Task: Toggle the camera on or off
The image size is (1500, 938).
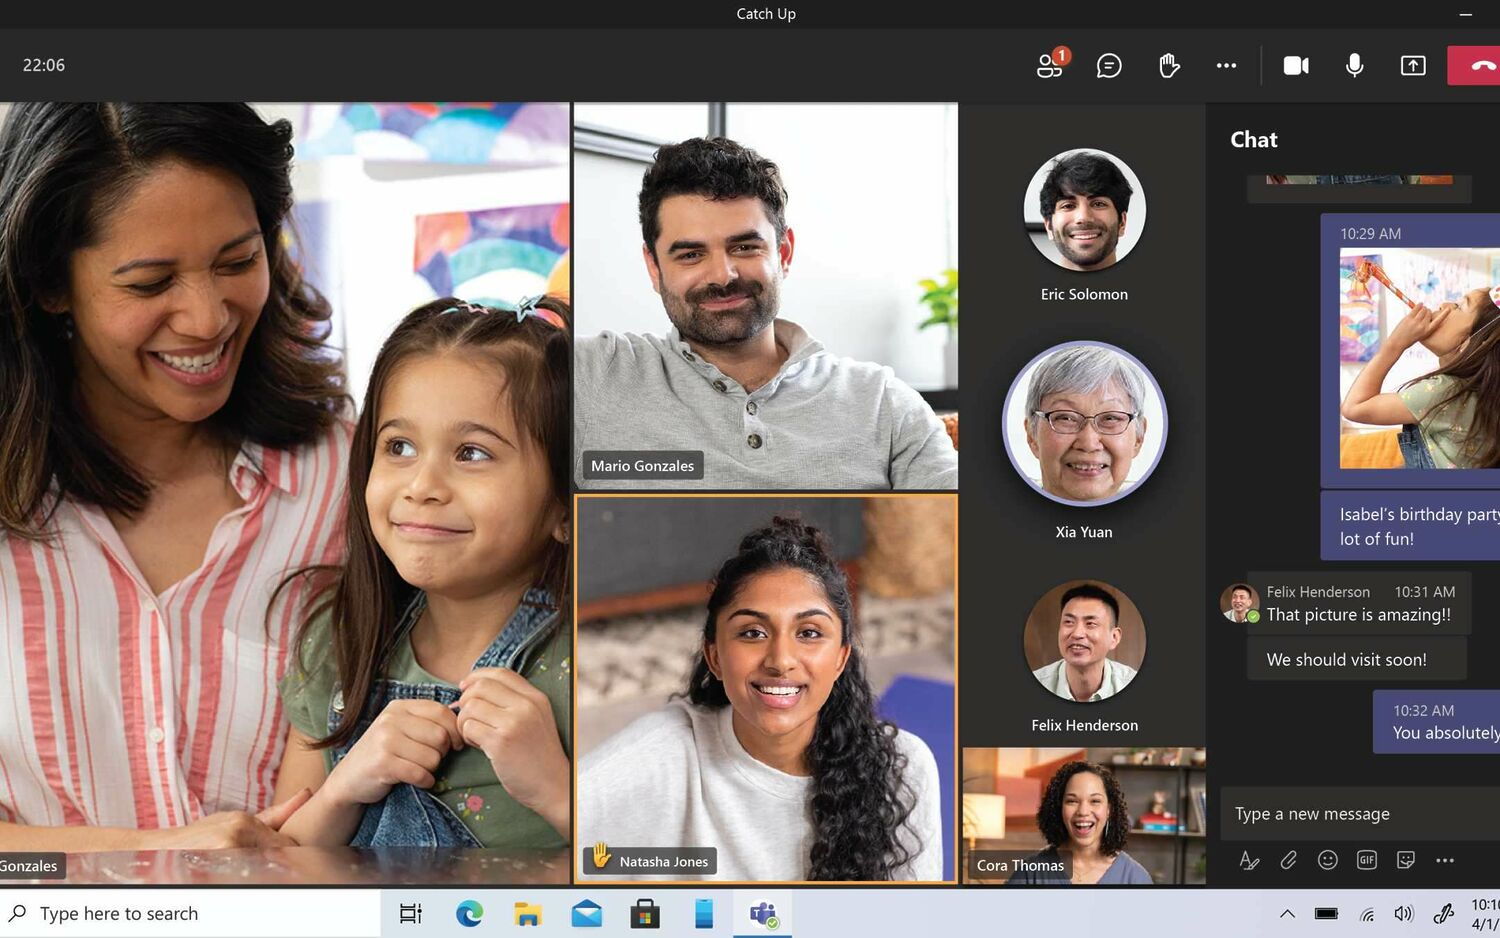Action: (x=1296, y=66)
